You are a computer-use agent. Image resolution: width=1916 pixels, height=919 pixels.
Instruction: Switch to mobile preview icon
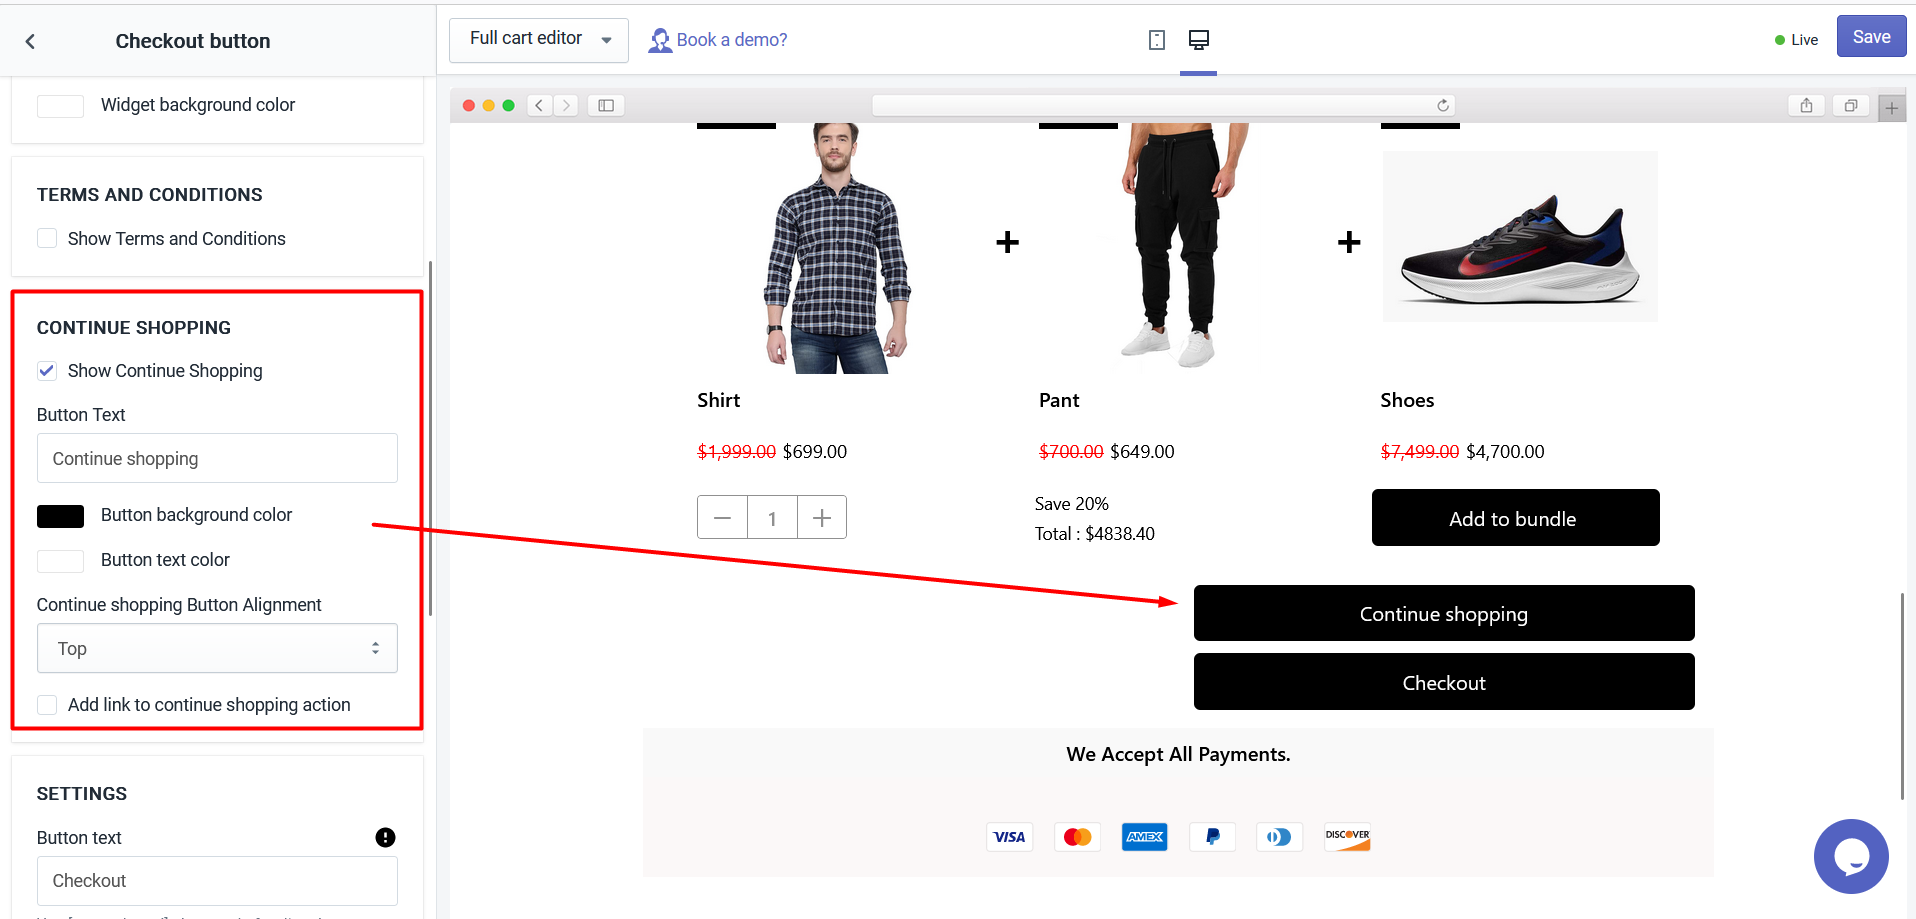pyautogui.click(x=1157, y=40)
